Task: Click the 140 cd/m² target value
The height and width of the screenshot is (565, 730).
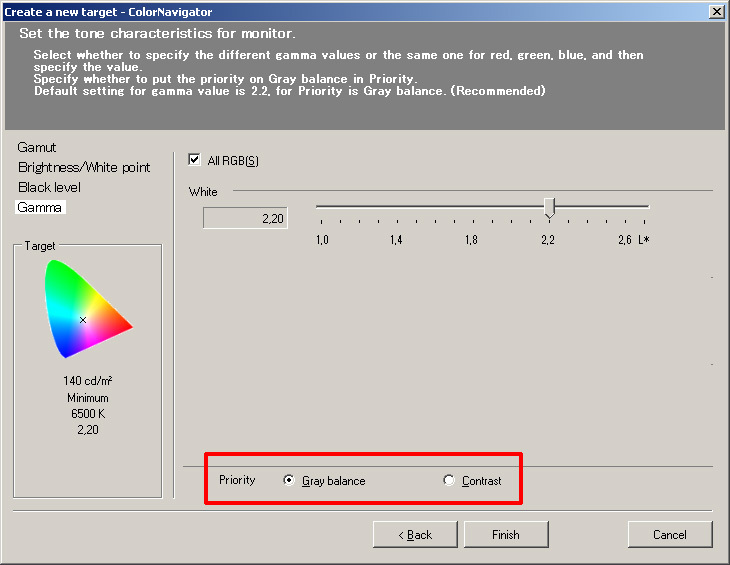Action: point(88,381)
